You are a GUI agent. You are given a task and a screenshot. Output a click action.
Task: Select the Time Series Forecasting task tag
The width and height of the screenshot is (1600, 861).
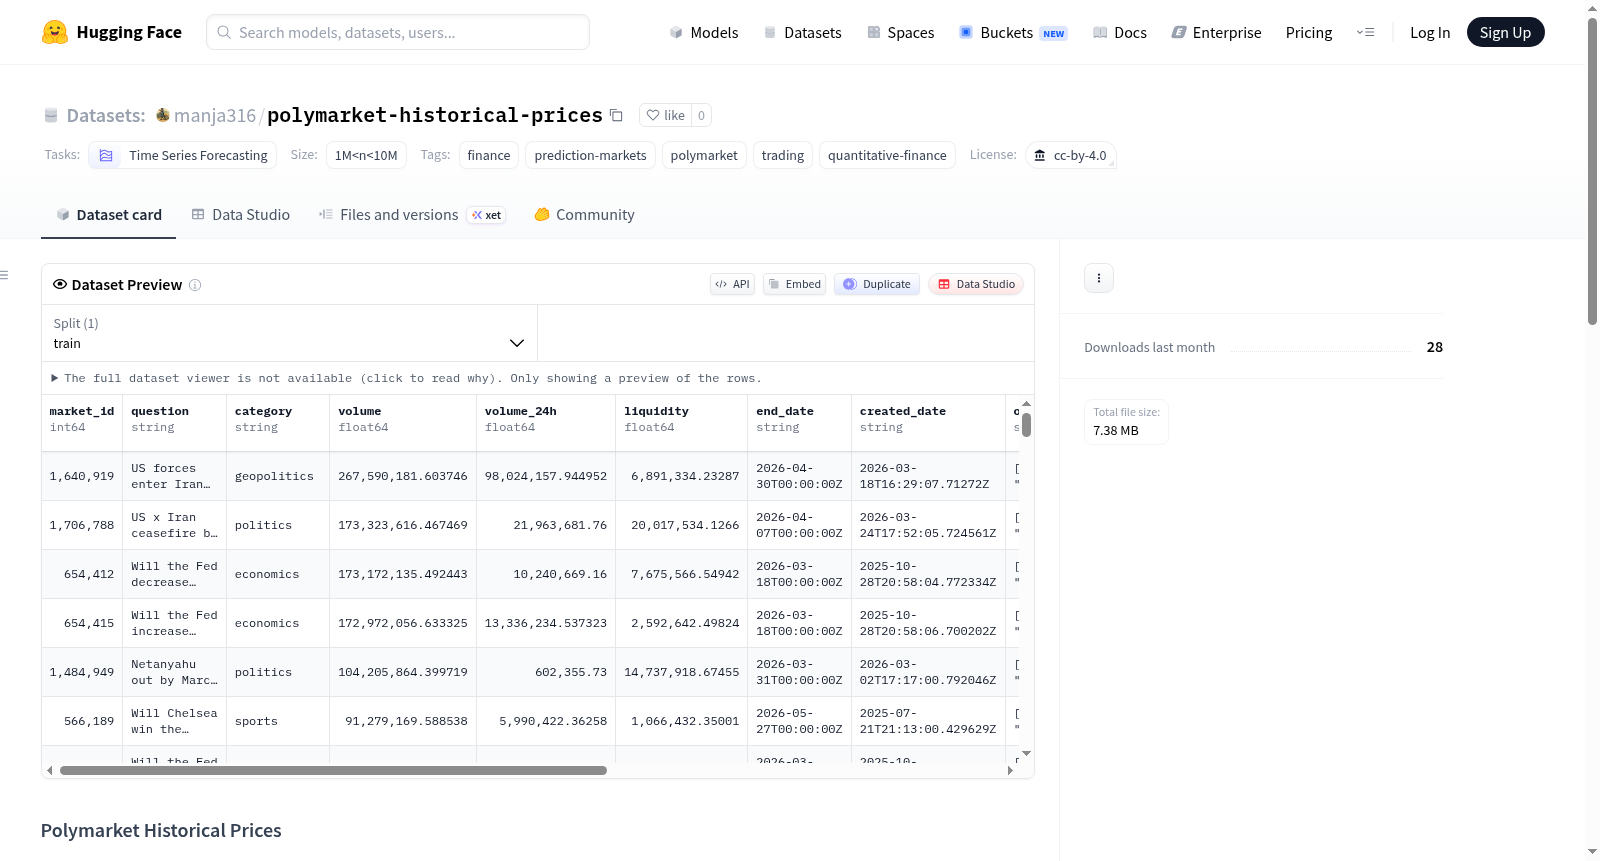point(183,155)
